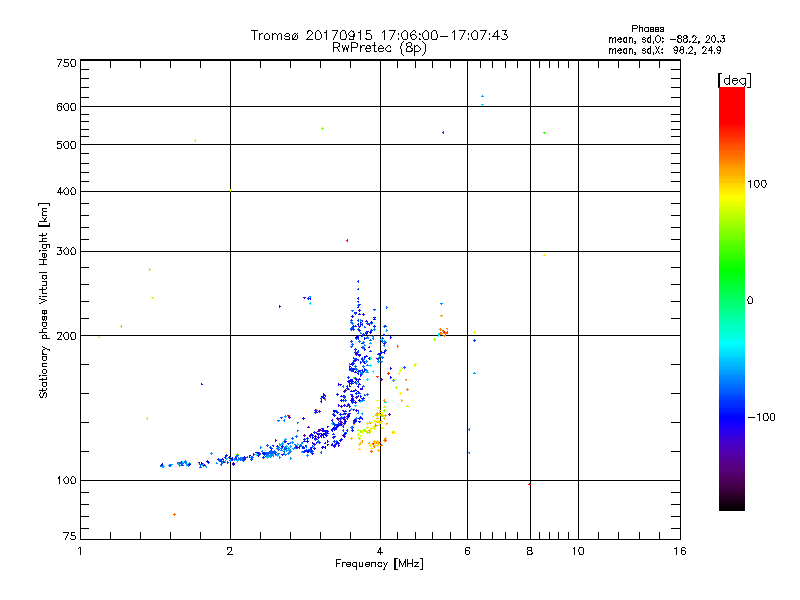This screenshot has height=600, width=800.
Task: Click the green middle of the phase colorbar
Action: click(732, 286)
